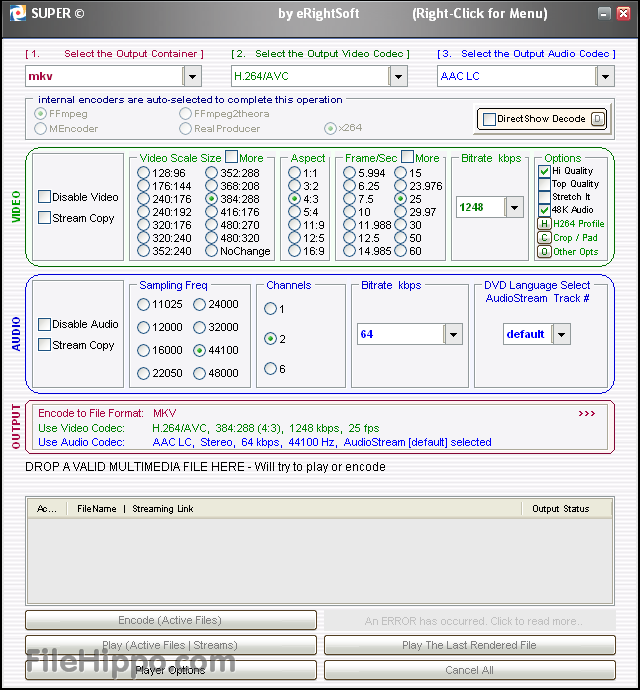Click the >>> output expand arrows
Screen dimensions: 640x690
pos(587,413)
